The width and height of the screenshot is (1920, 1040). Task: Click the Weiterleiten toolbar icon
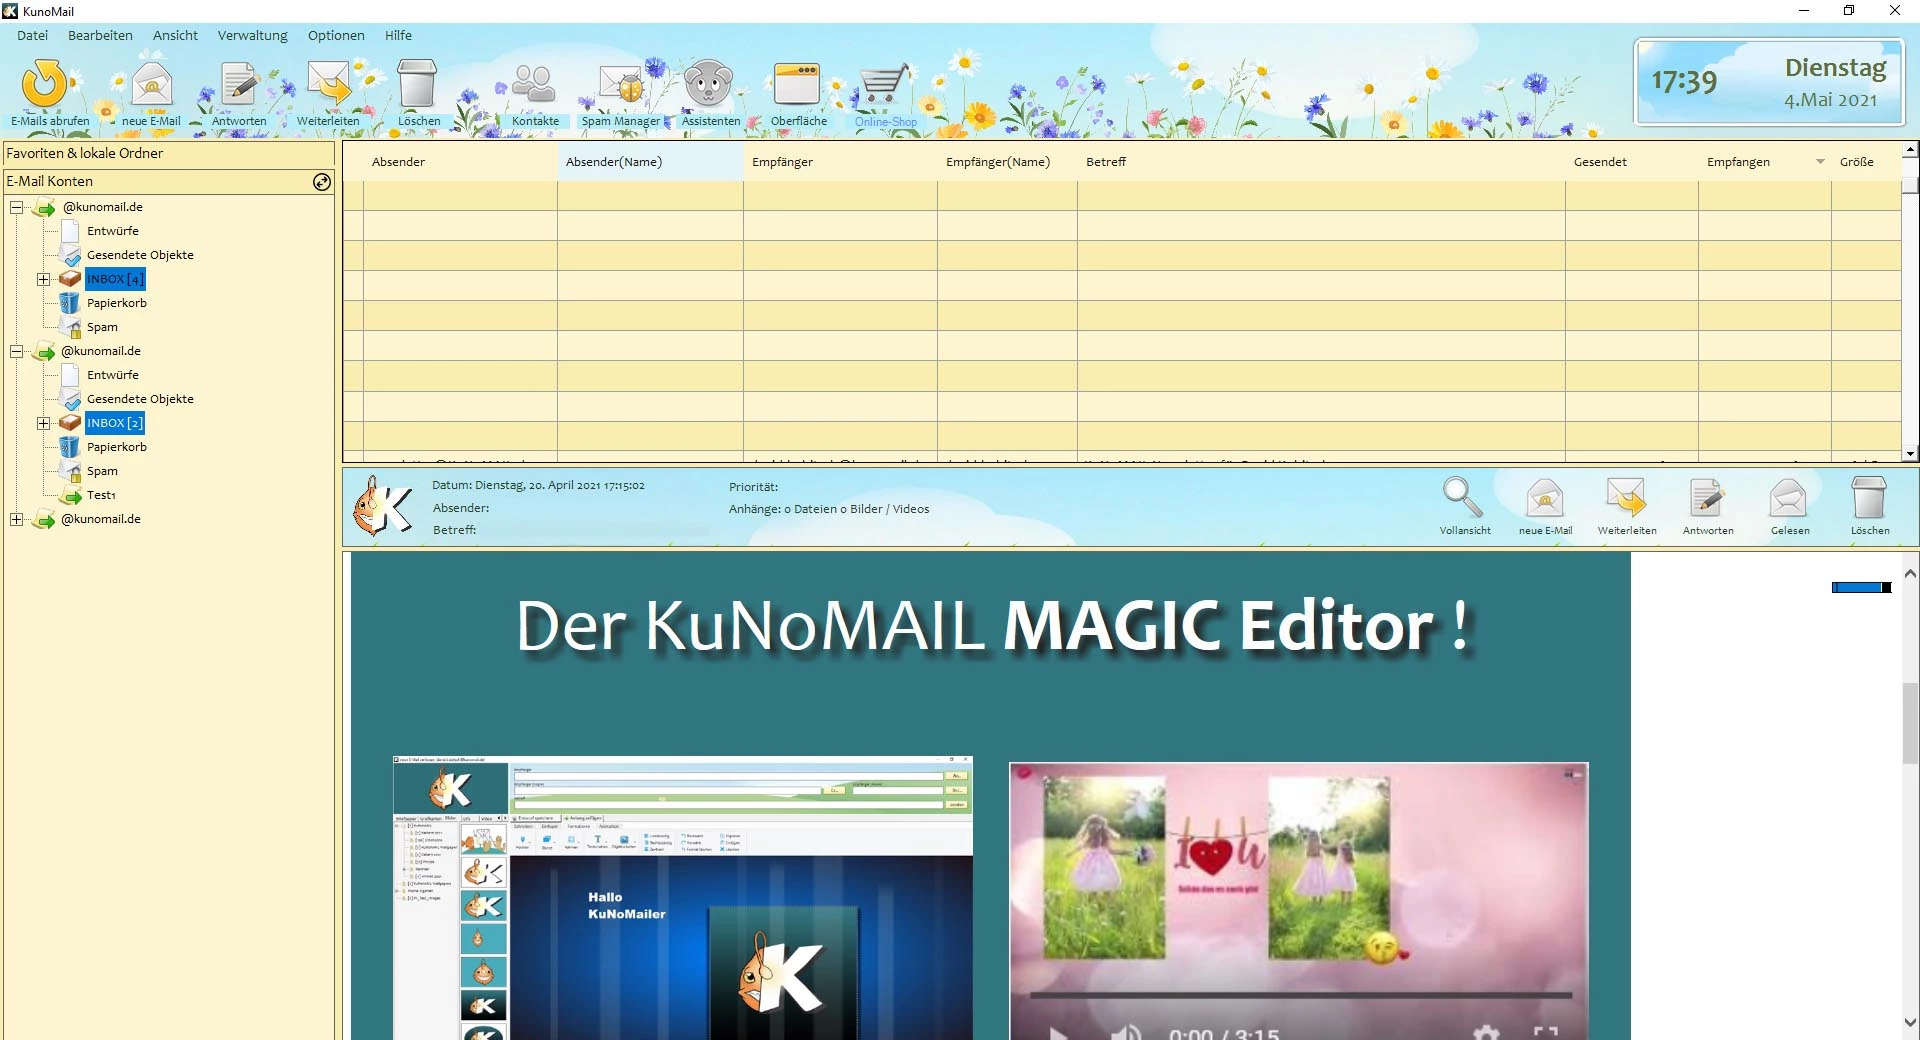(328, 85)
